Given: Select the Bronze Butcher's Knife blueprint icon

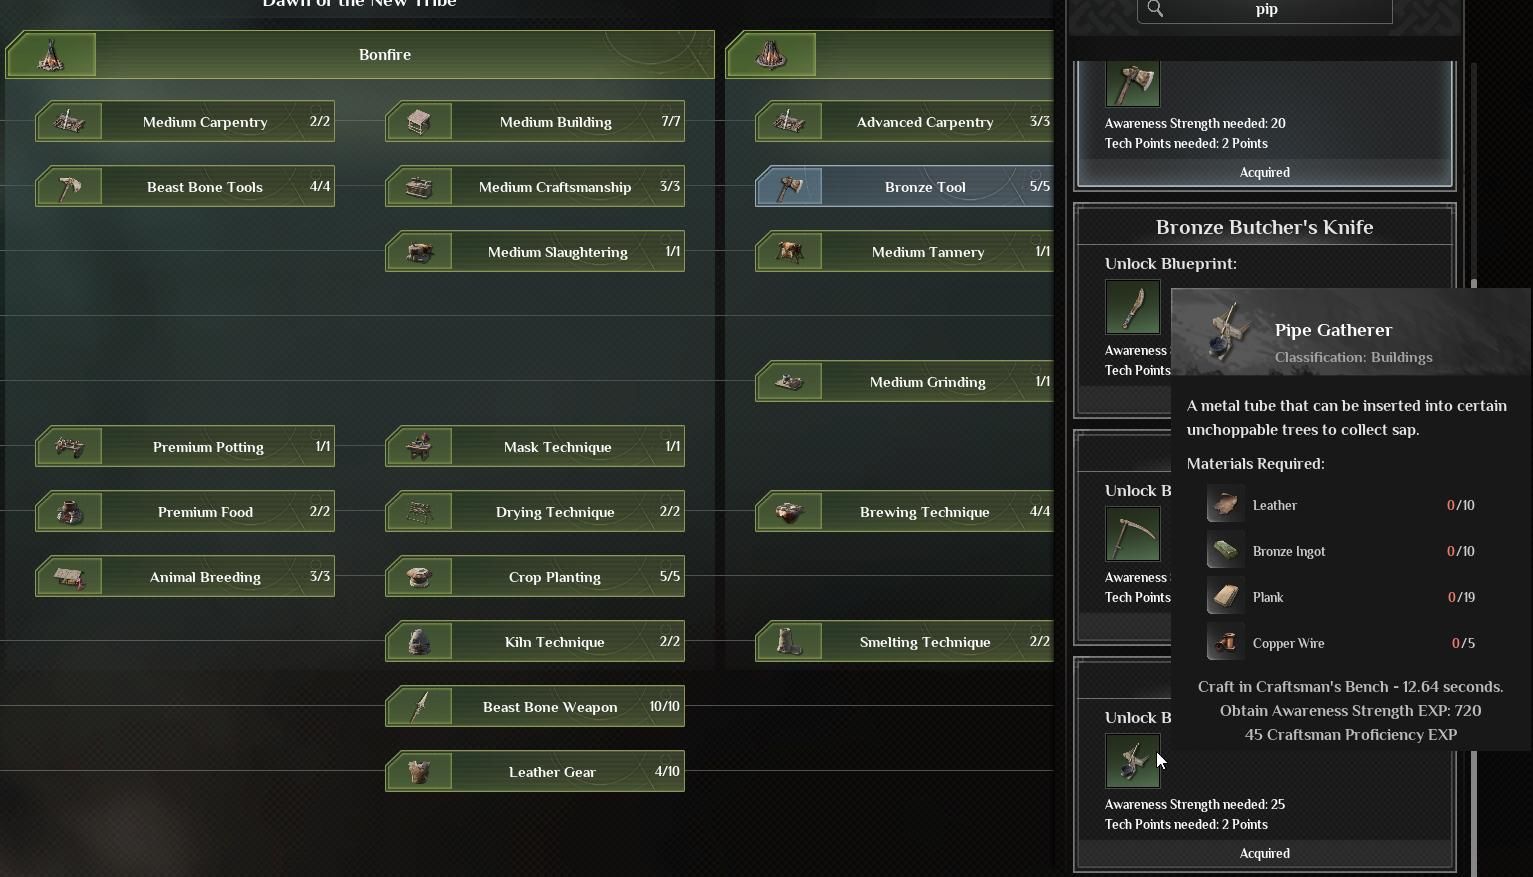Looking at the screenshot, I should 1132,307.
